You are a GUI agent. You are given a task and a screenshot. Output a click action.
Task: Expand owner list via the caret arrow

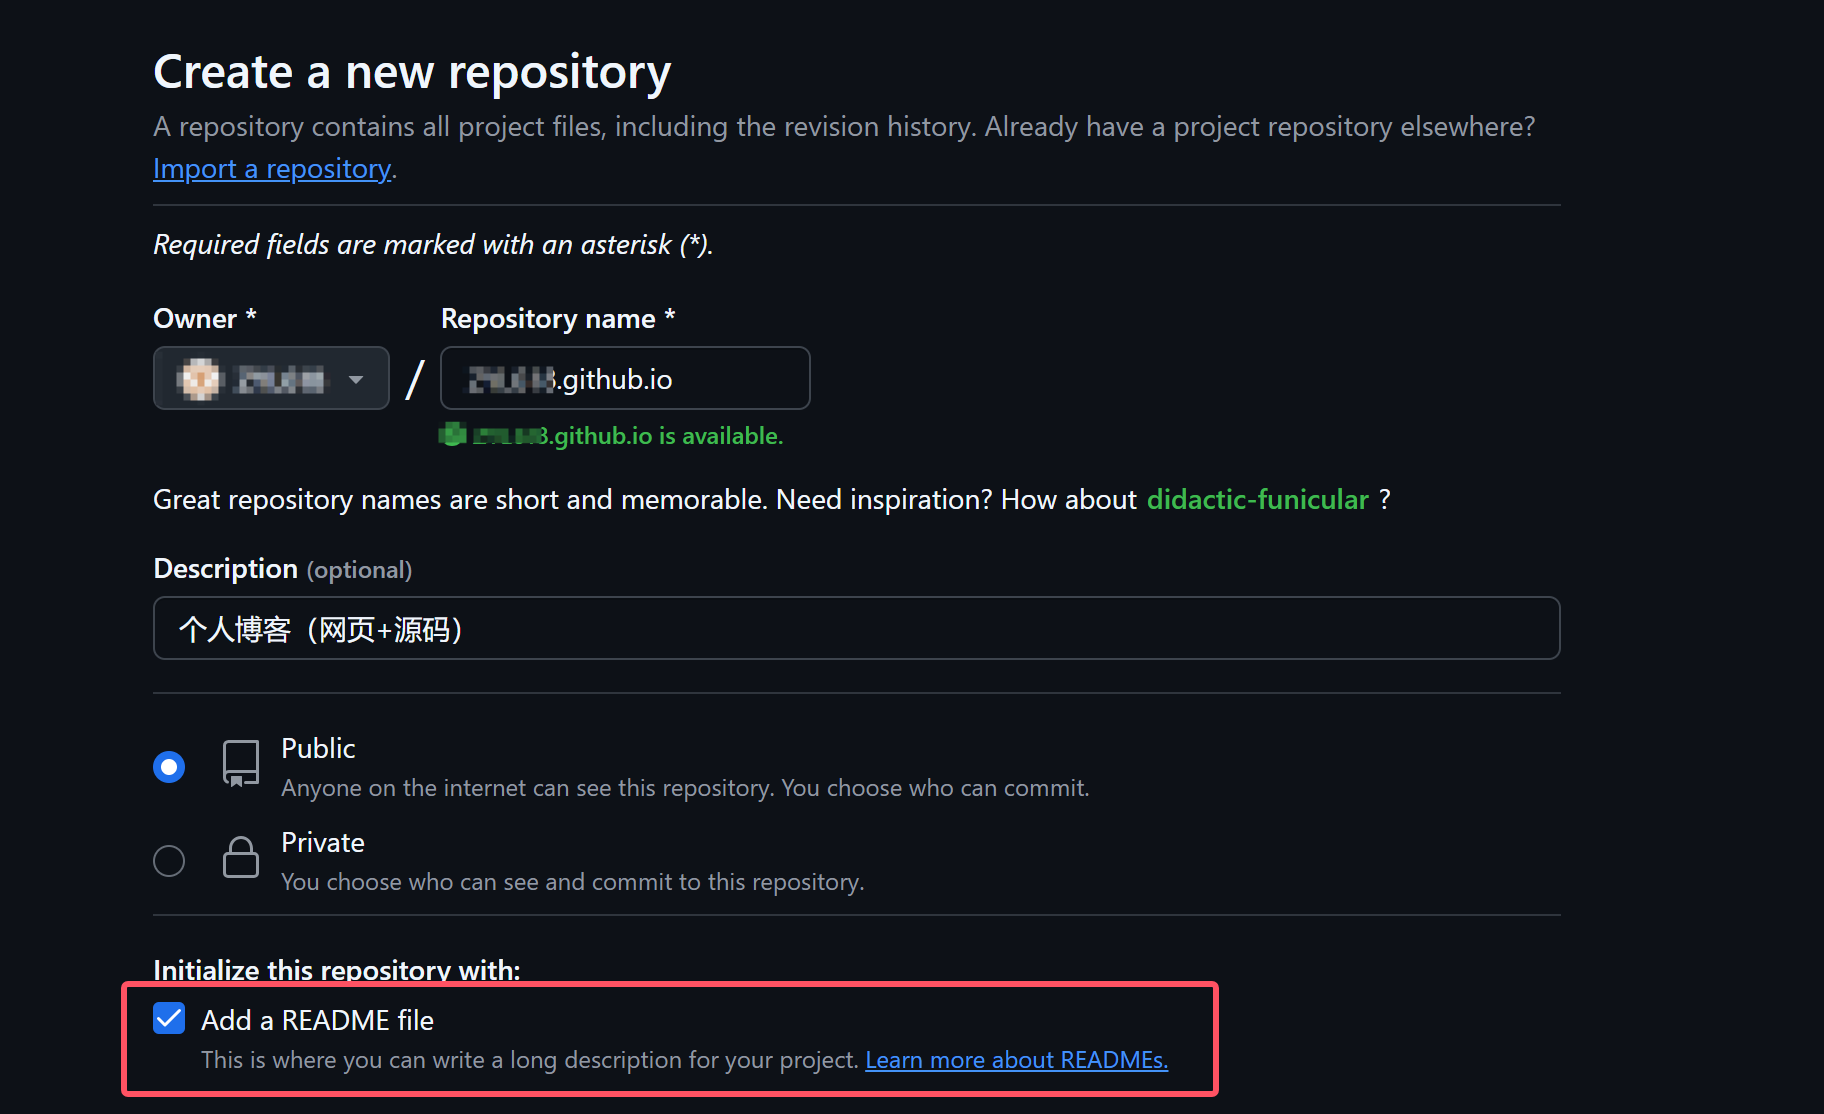pos(356,380)
